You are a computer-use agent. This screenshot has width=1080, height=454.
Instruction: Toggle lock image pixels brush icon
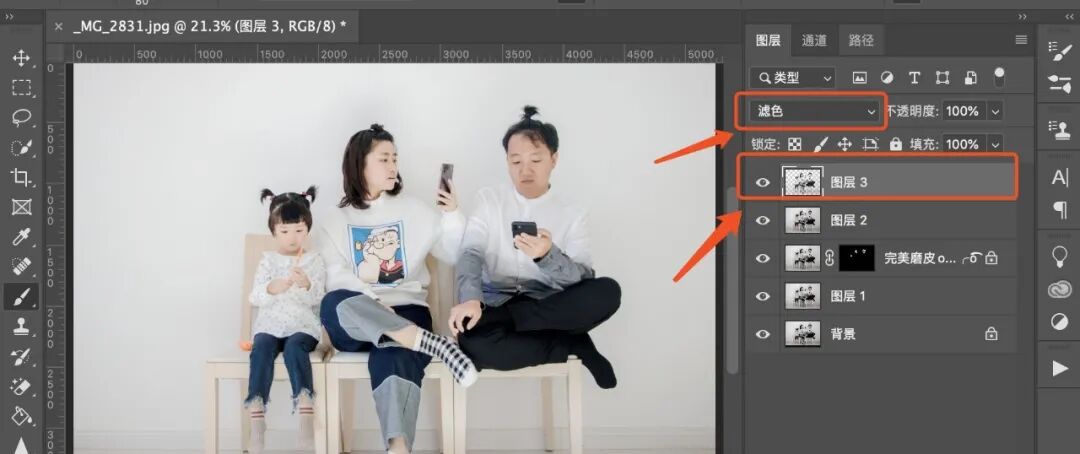[x=820, y=144]
